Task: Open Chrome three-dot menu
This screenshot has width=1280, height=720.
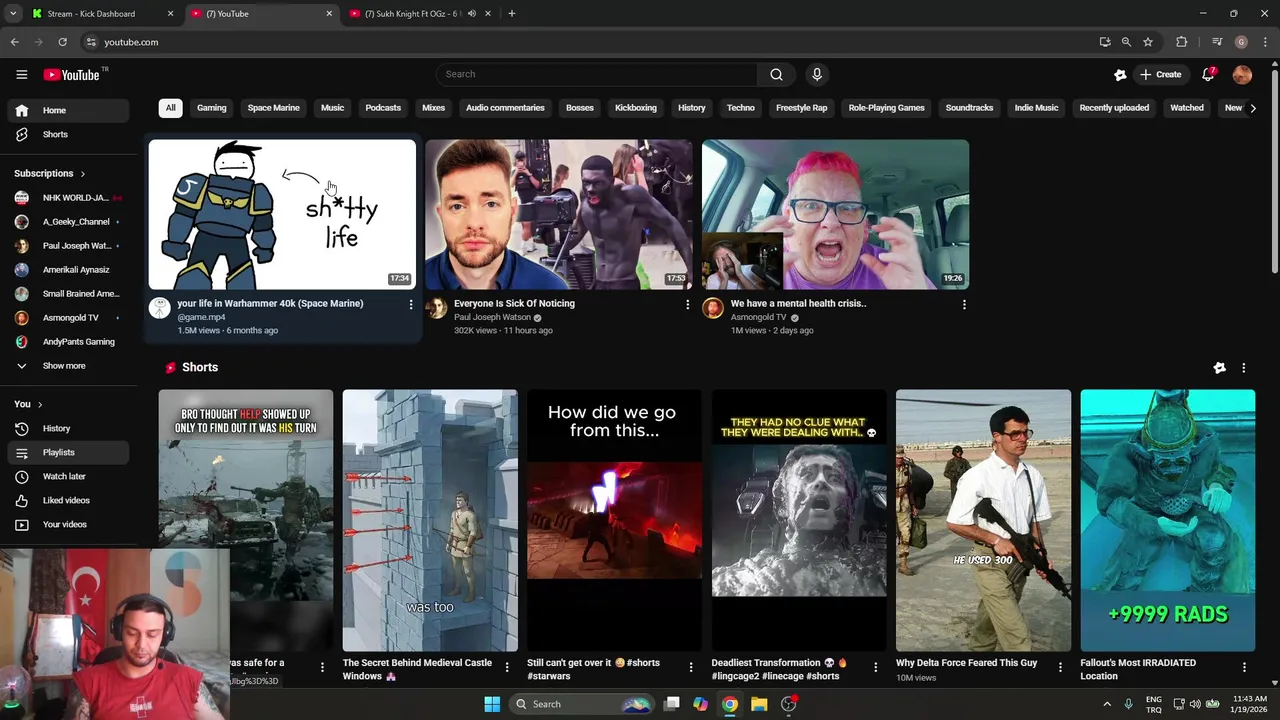Action: [x=1265, y=42]
